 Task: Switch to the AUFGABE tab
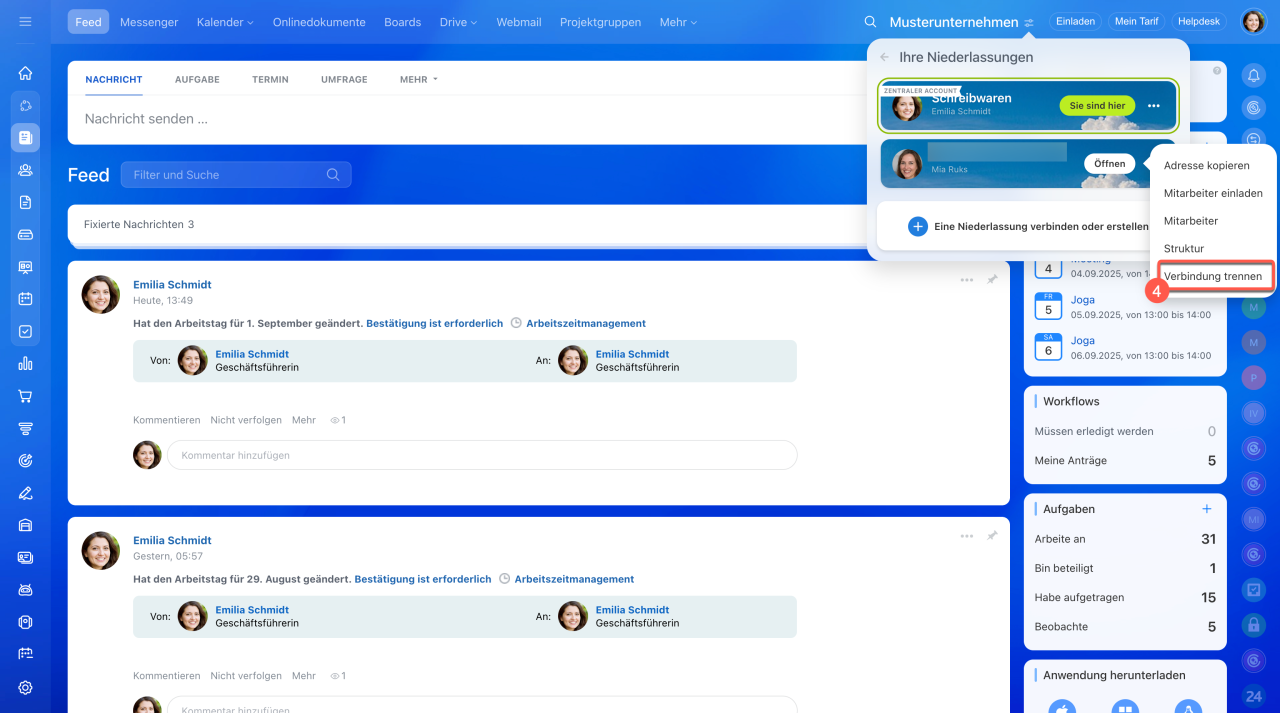click(197, 79)
